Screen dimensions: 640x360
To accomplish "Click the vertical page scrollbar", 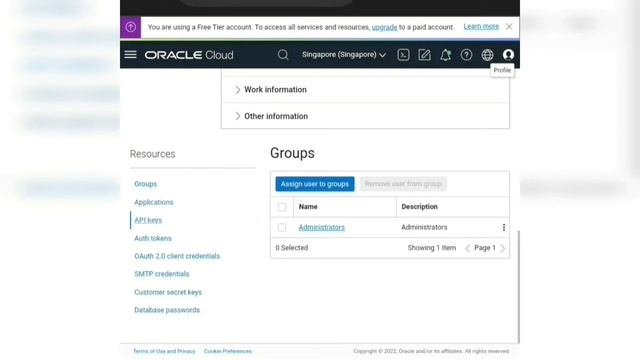I will pos(518,287).
